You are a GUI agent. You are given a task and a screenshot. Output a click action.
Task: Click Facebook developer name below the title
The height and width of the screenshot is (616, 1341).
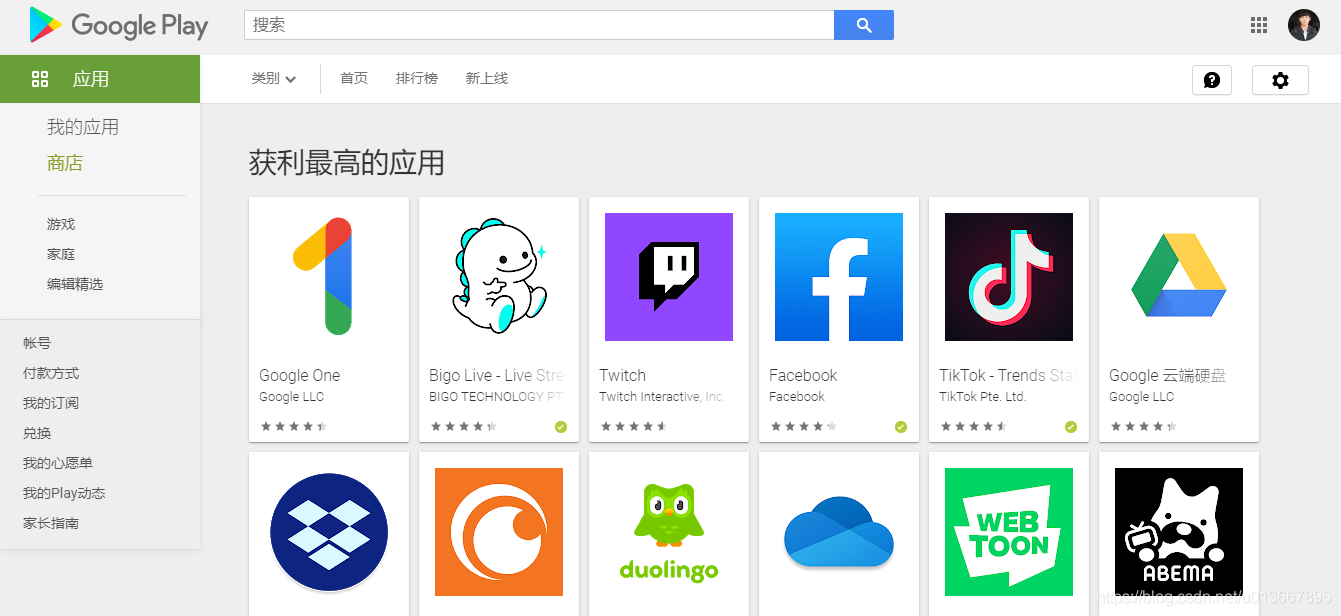[797, 397]
